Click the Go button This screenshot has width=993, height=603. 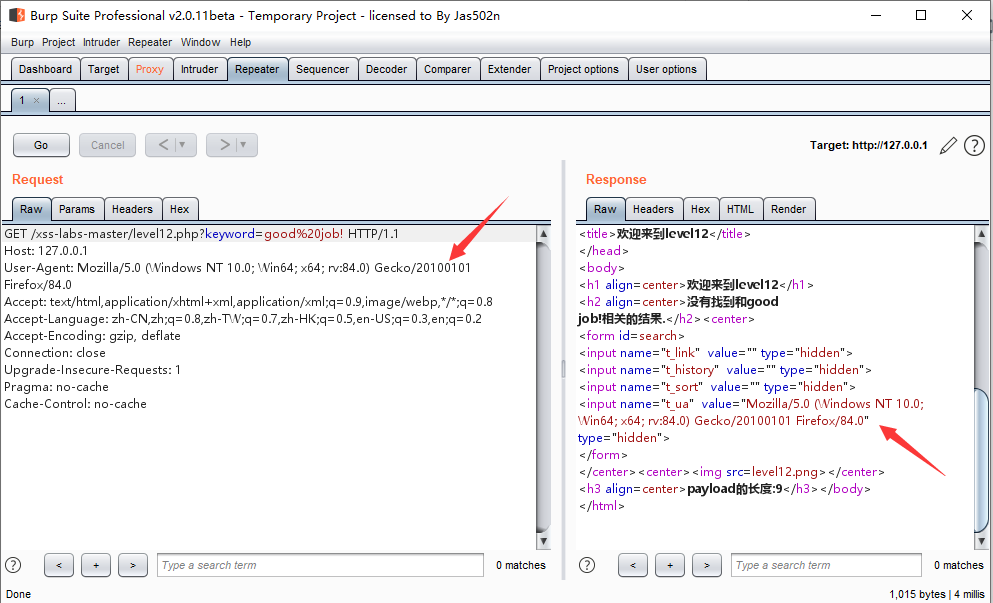pyautogui.click(x=41, y=145)
